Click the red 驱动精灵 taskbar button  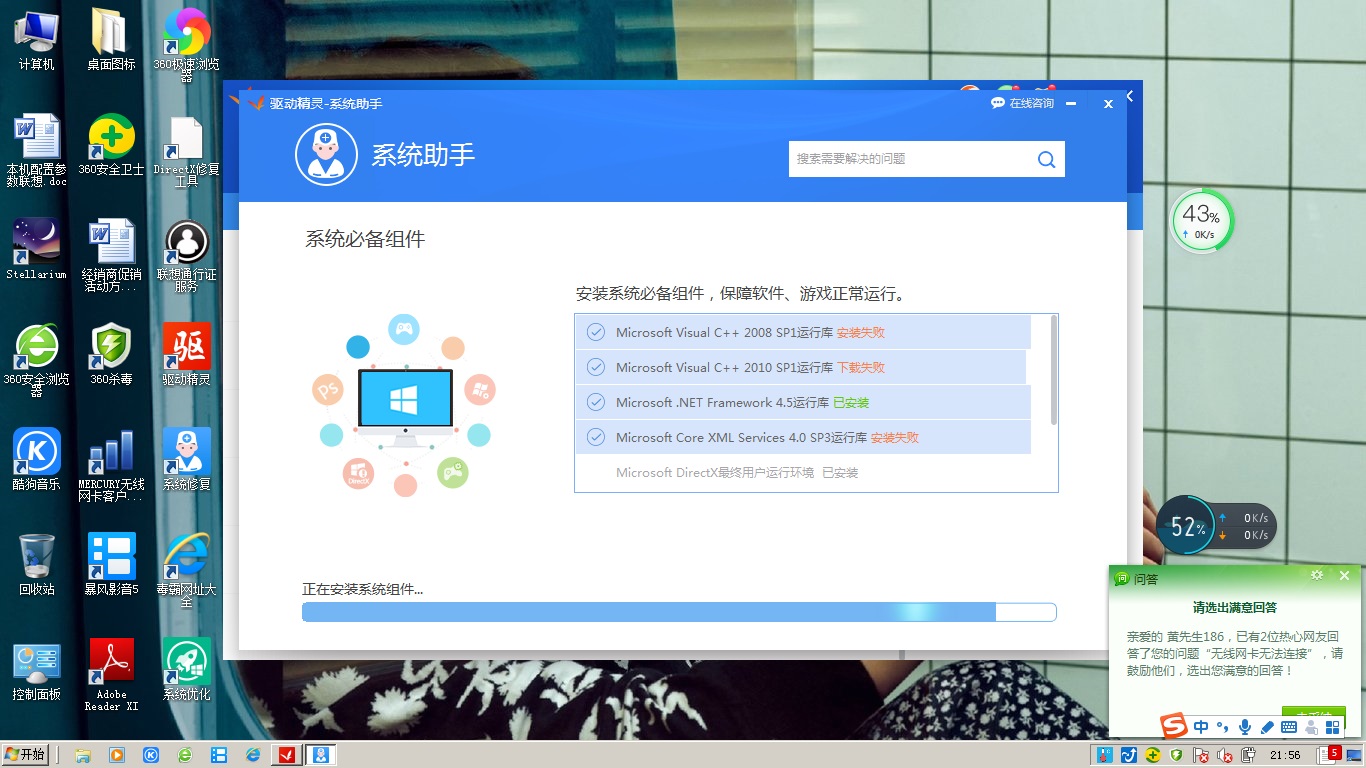[x=285, y=755]
